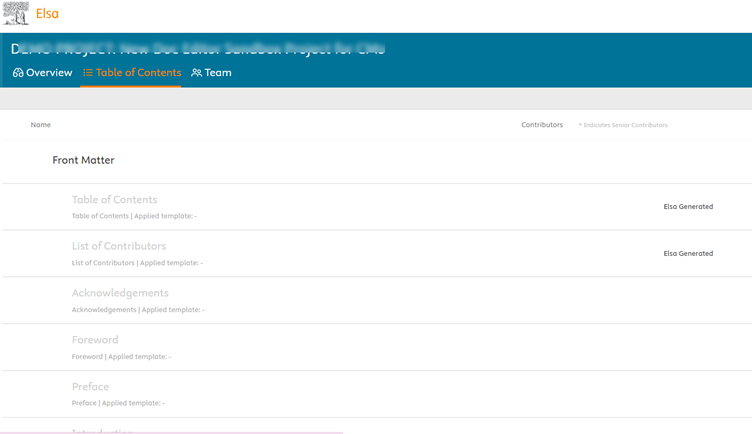Open the List of Contributors entry title
This screenshot has width=752, height=434.
(x=119, y=246)
